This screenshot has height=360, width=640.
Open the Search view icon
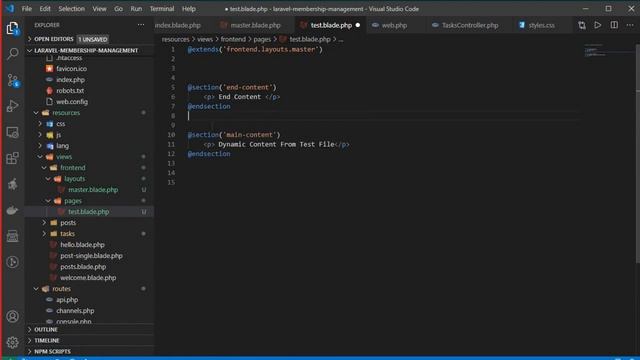tap(12, 54)
